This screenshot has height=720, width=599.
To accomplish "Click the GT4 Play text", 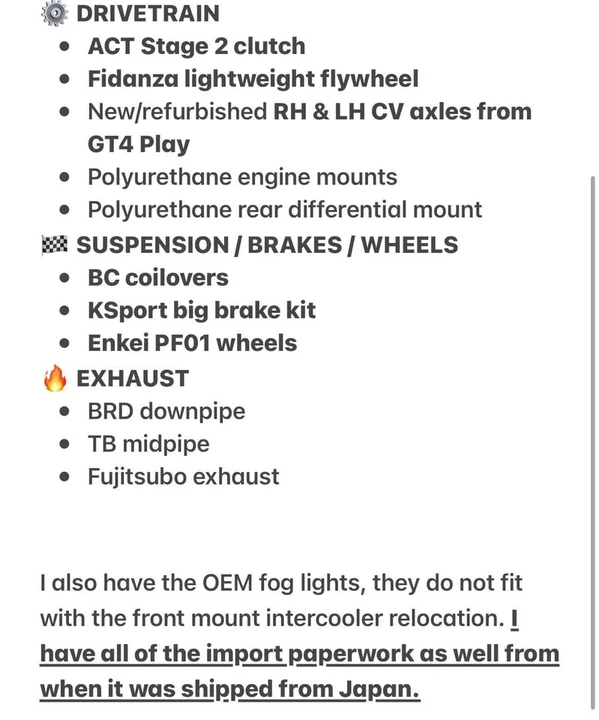I will (x=139, y=145).
